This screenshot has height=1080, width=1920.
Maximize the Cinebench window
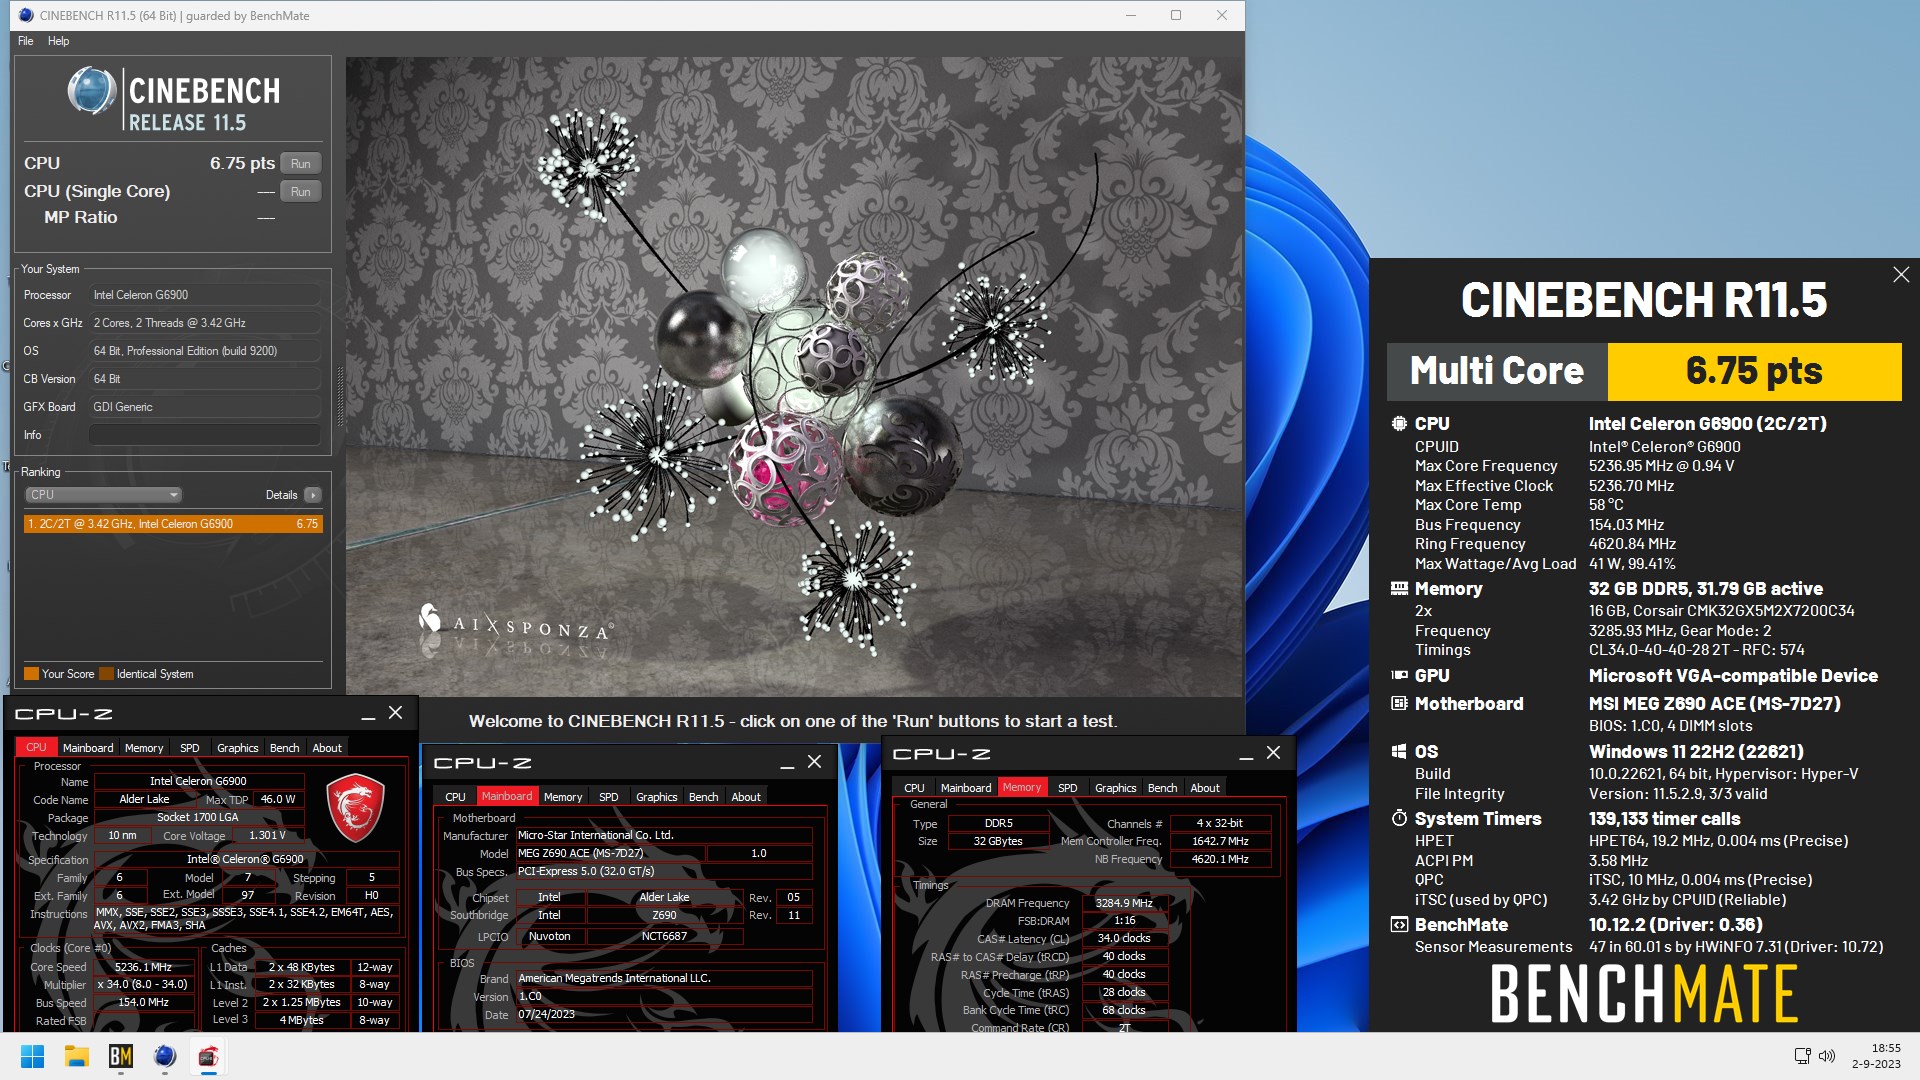(x=1176, y=15)
